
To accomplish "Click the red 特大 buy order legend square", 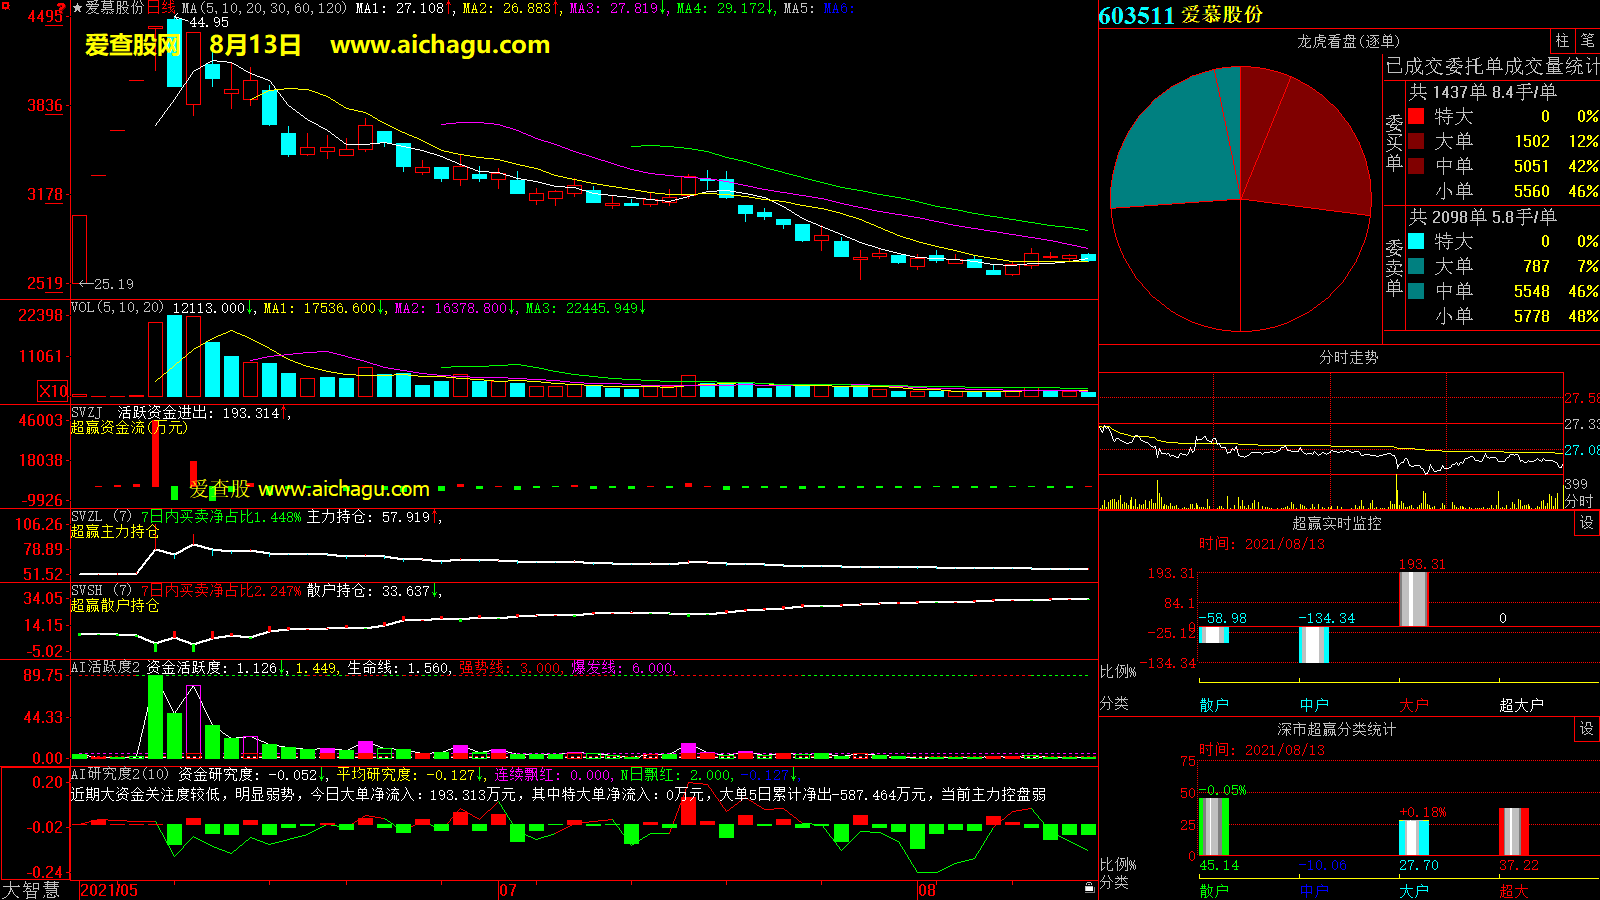I will pyautogui.click(x=1416, y=117).
